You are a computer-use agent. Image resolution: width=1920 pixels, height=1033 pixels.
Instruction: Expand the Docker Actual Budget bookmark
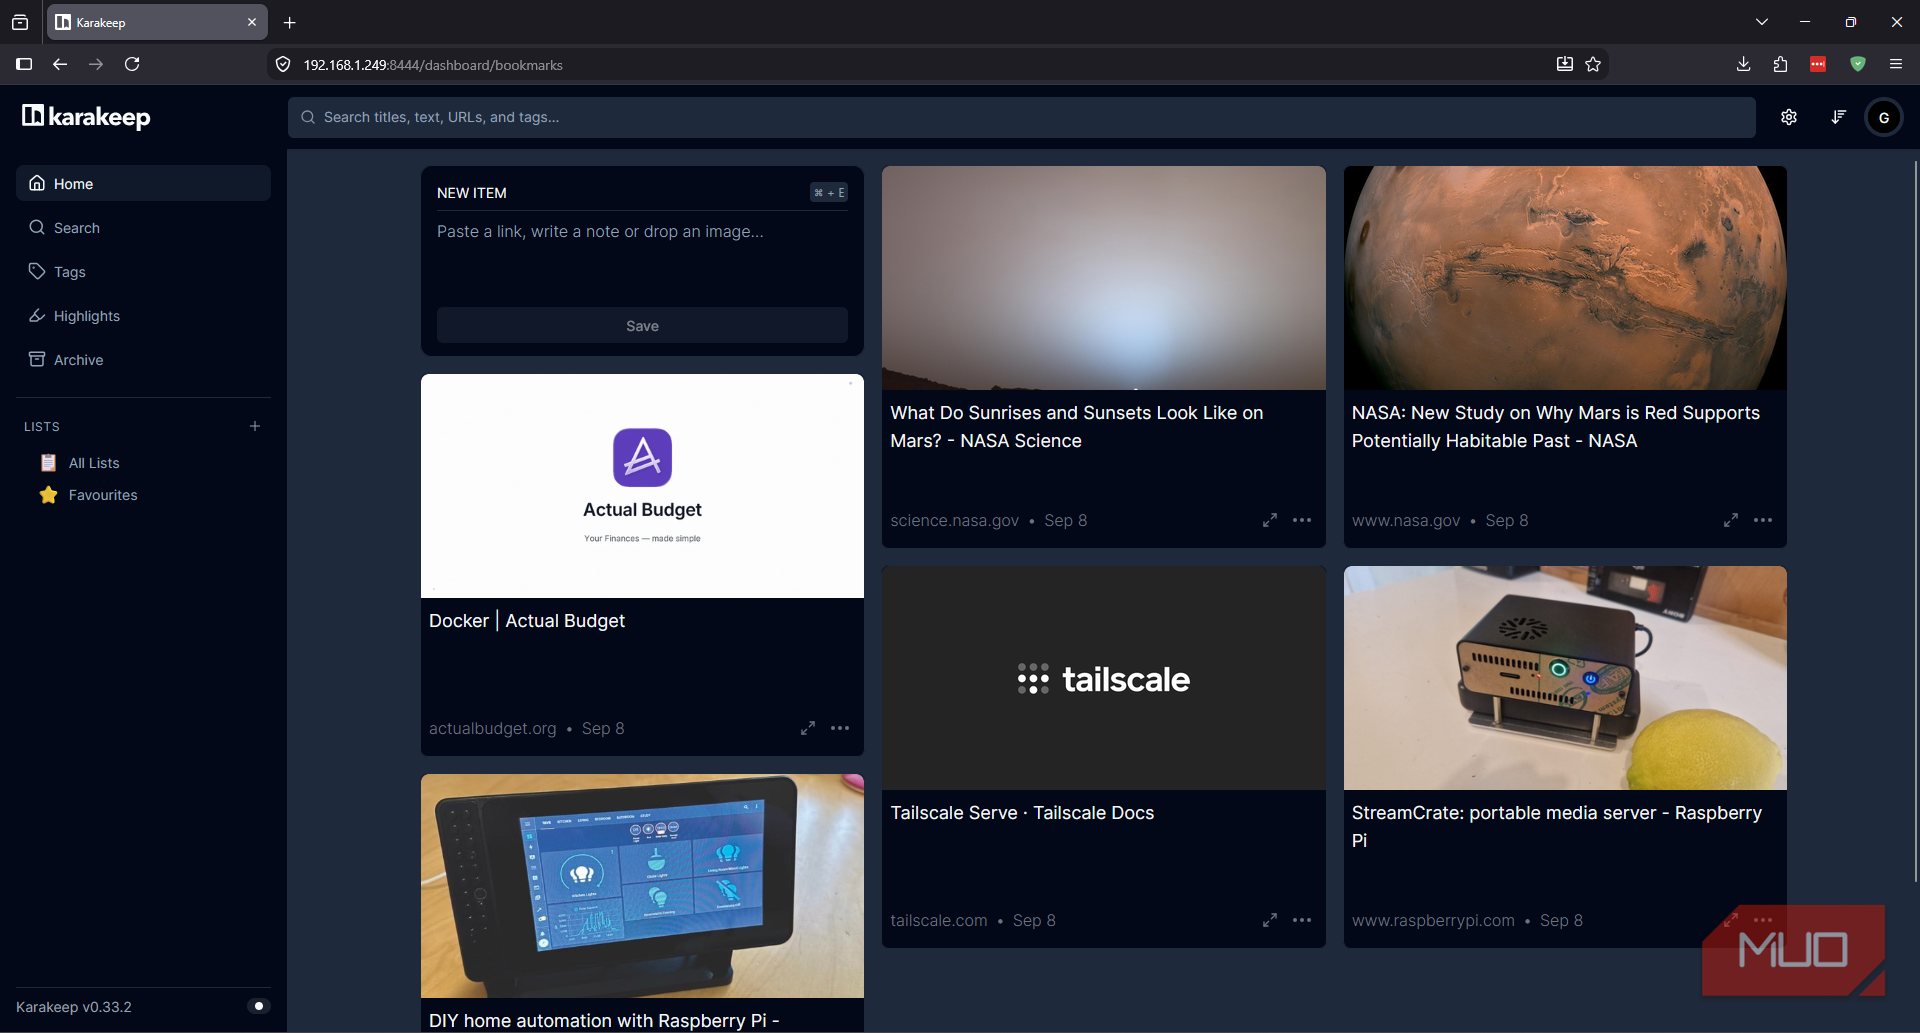(808, 728)
